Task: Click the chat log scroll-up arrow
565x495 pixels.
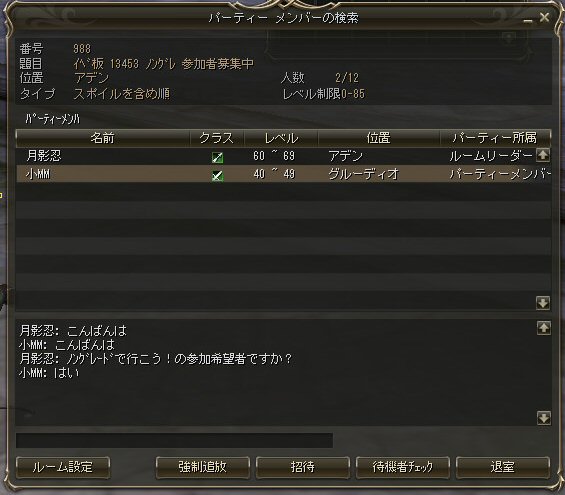Action: [543, 328]
